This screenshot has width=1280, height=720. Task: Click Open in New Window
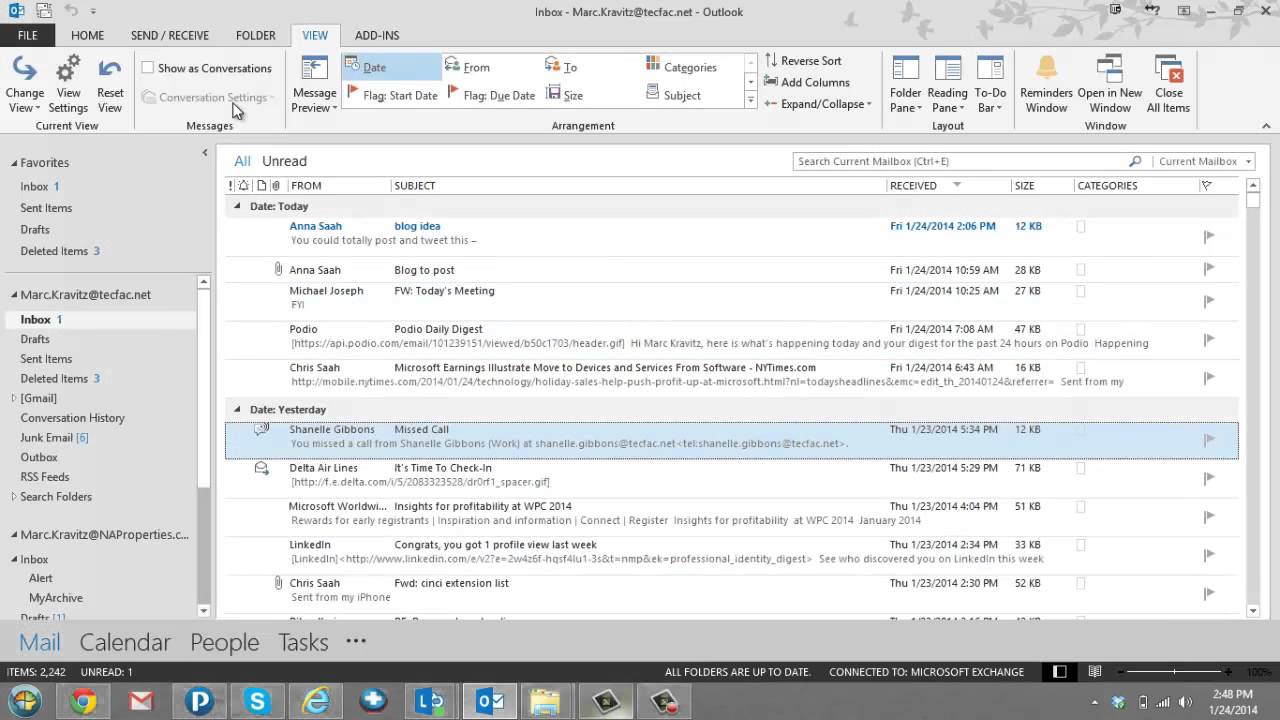tap(1110, 84)
